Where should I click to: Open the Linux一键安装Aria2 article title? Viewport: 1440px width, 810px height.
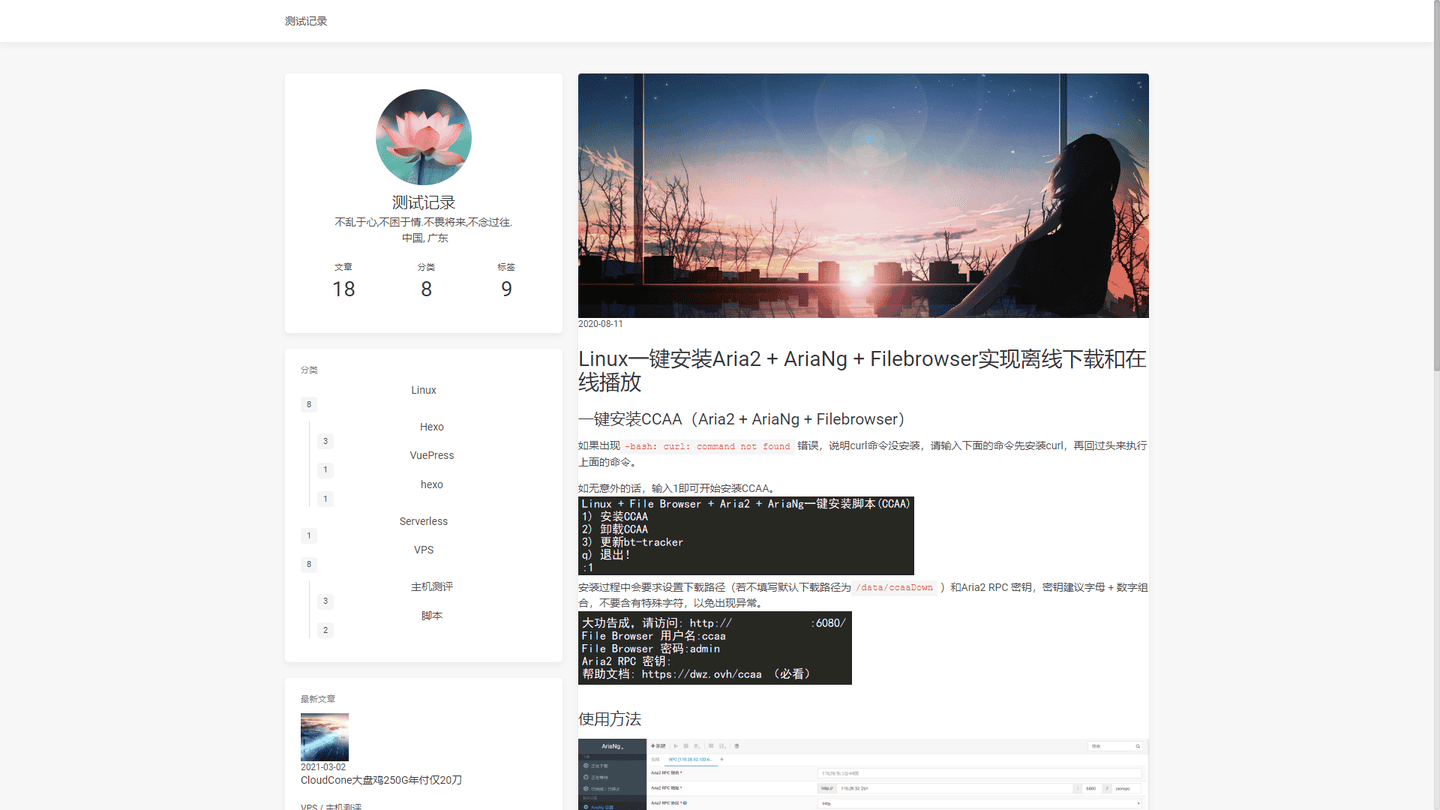(862, 370)
